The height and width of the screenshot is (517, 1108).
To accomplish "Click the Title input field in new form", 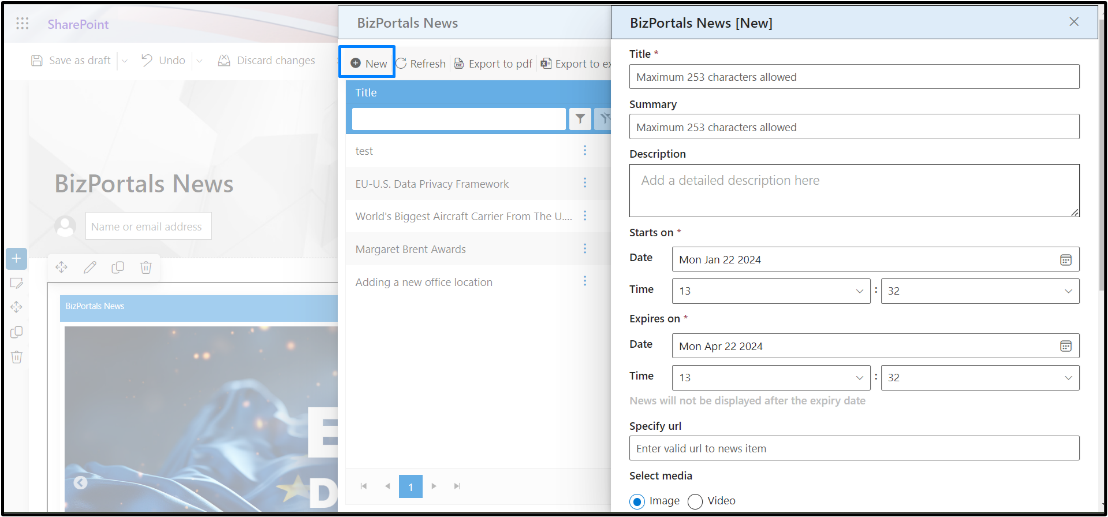I will (x=854, y=77).
